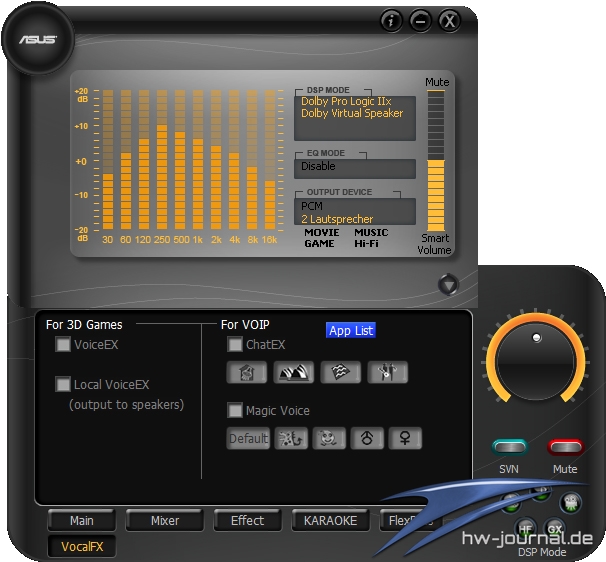Viewport: 606px width, 562px height.
Task: Click 'PCM' in Output Device
Action: click(312, 206)
